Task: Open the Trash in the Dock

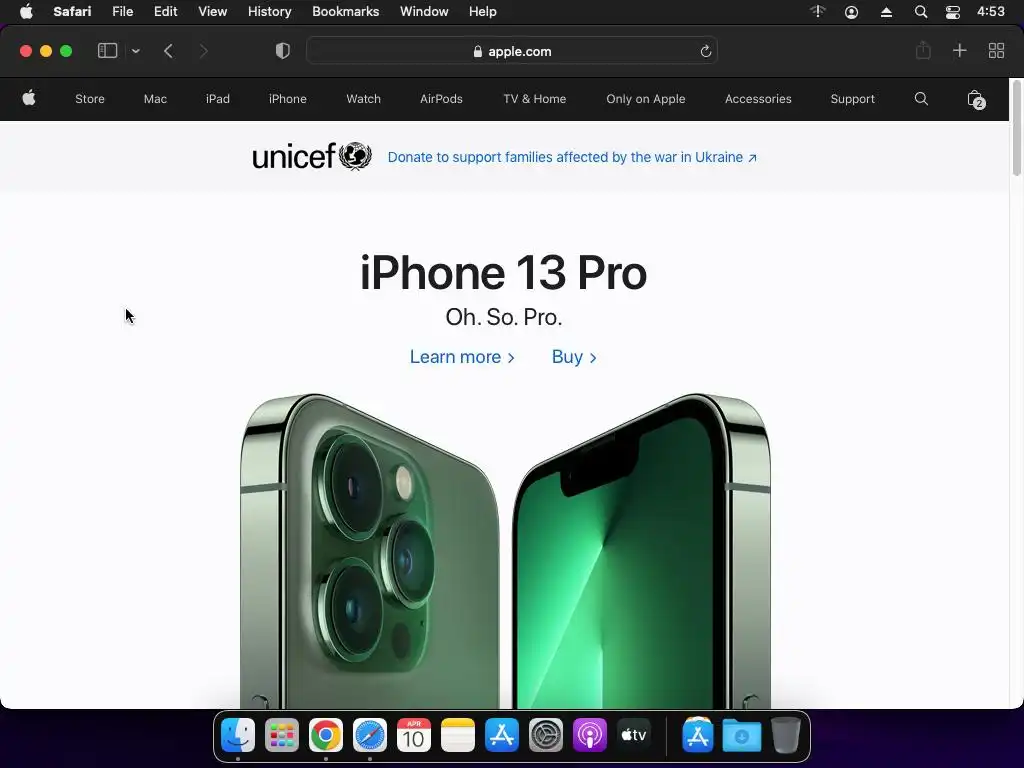Action: click(786, 735)
